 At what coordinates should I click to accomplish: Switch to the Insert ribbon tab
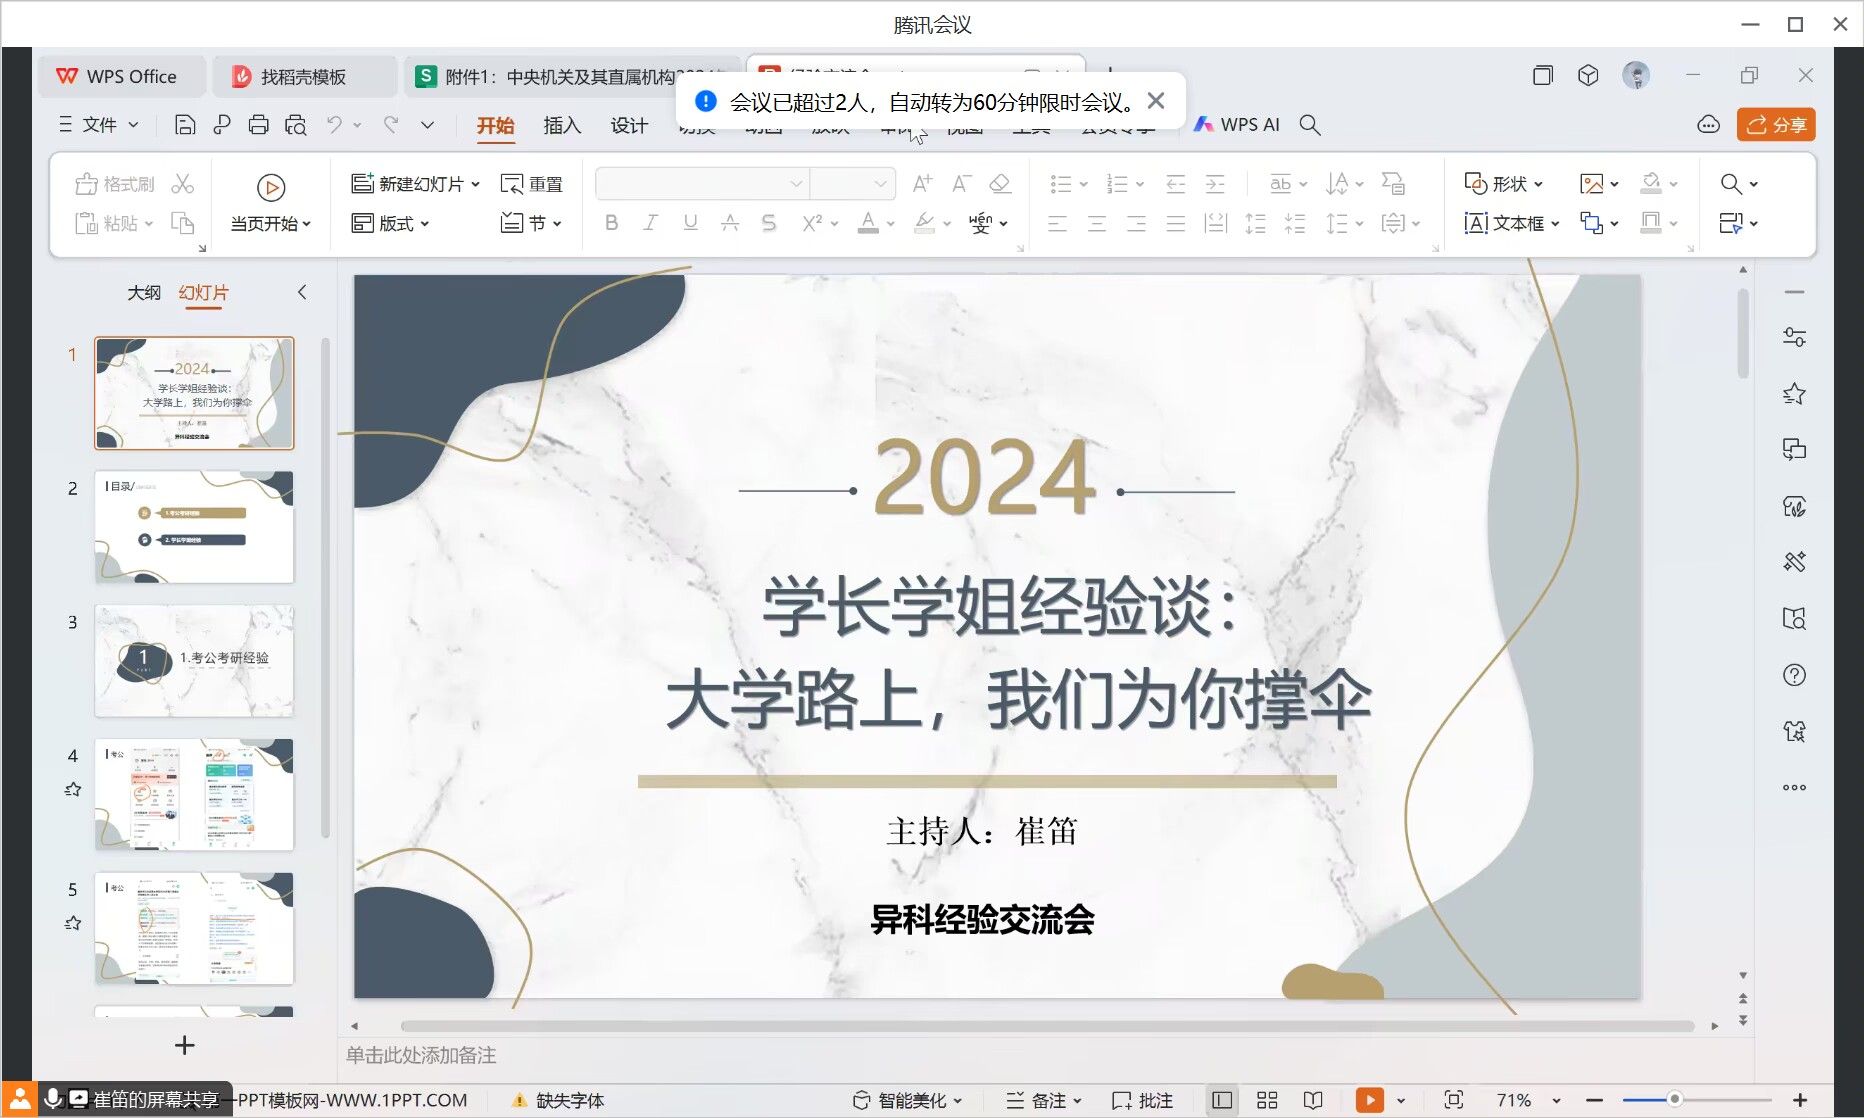tap(562, 125)
